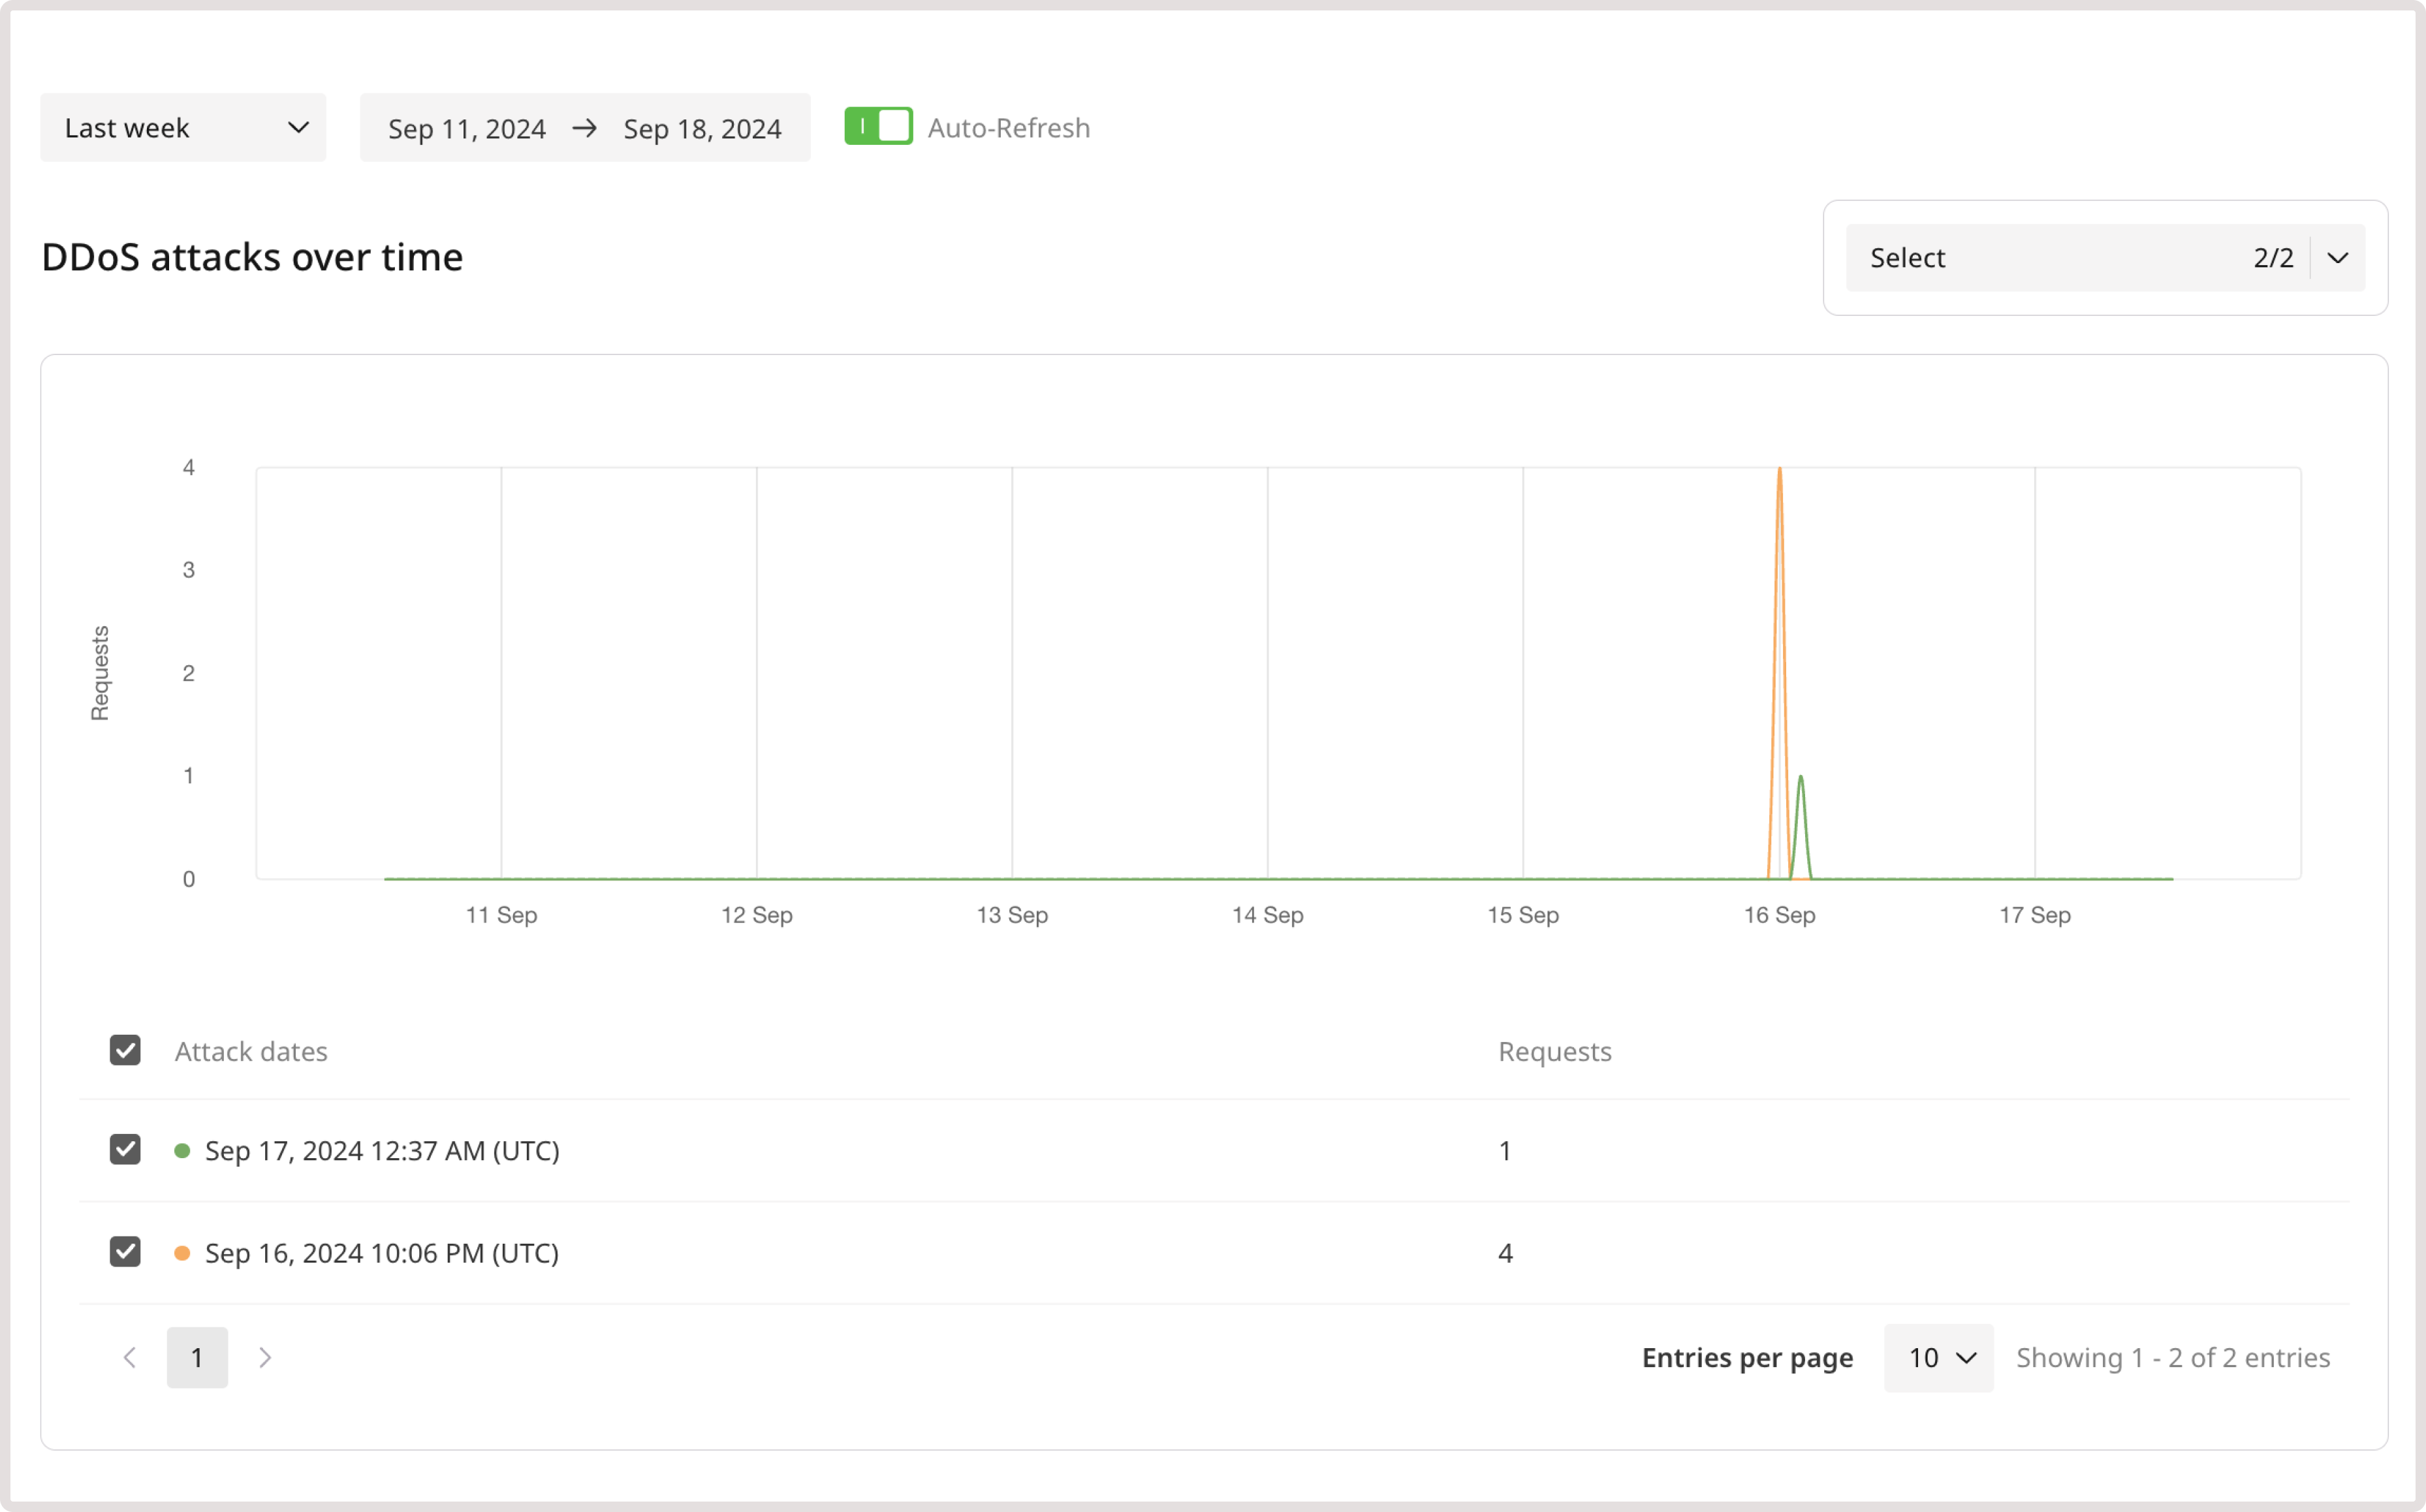Click the chevron beside Entries per page value

point(1966,1357)
